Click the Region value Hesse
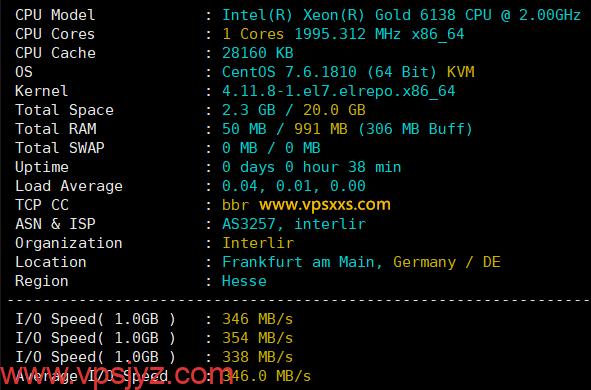591x390 pixels. [244, 281]
